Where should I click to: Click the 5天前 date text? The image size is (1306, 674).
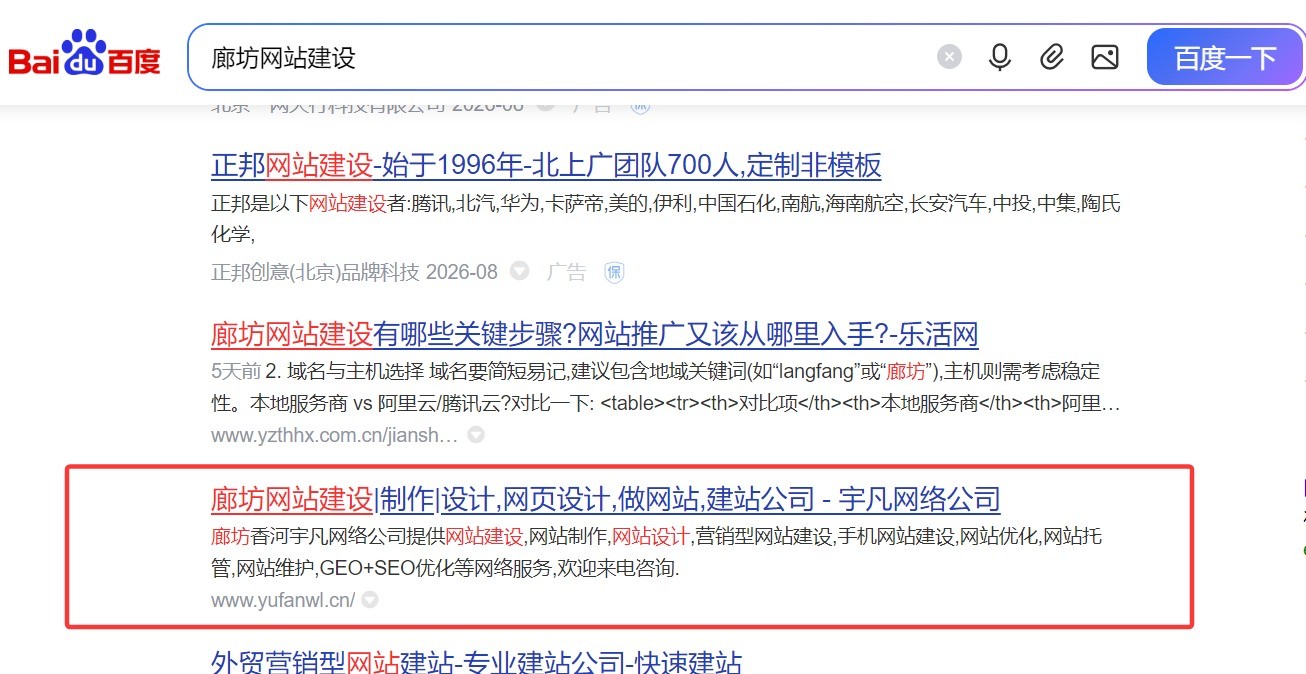(x=236, y=371)
